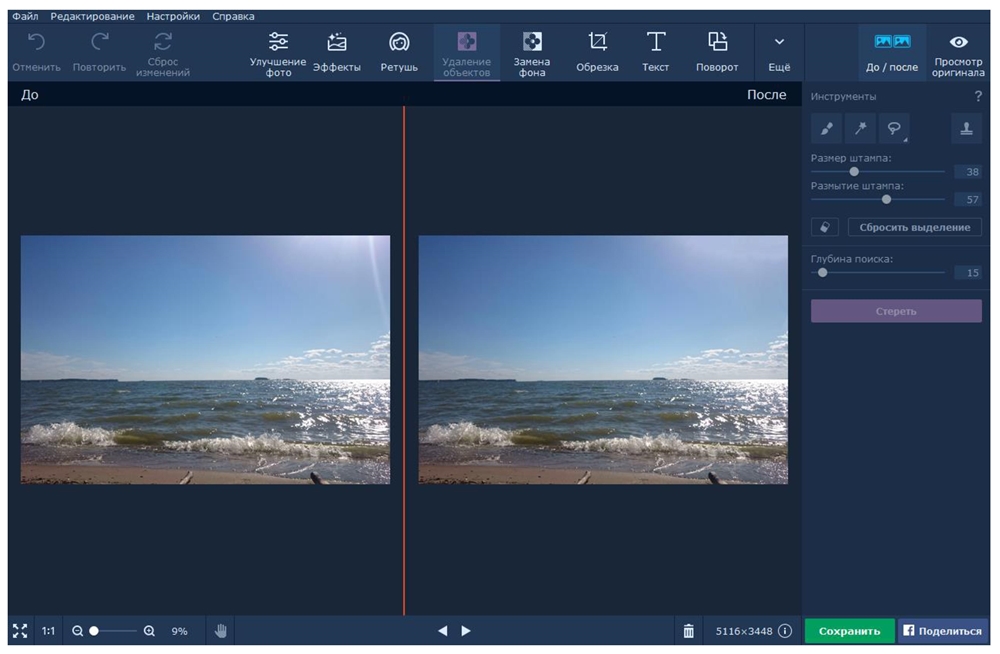Screen dimensions: 1000x654
Task: Adjust the Глубина поиска slider
Action: tap(823, 272)
